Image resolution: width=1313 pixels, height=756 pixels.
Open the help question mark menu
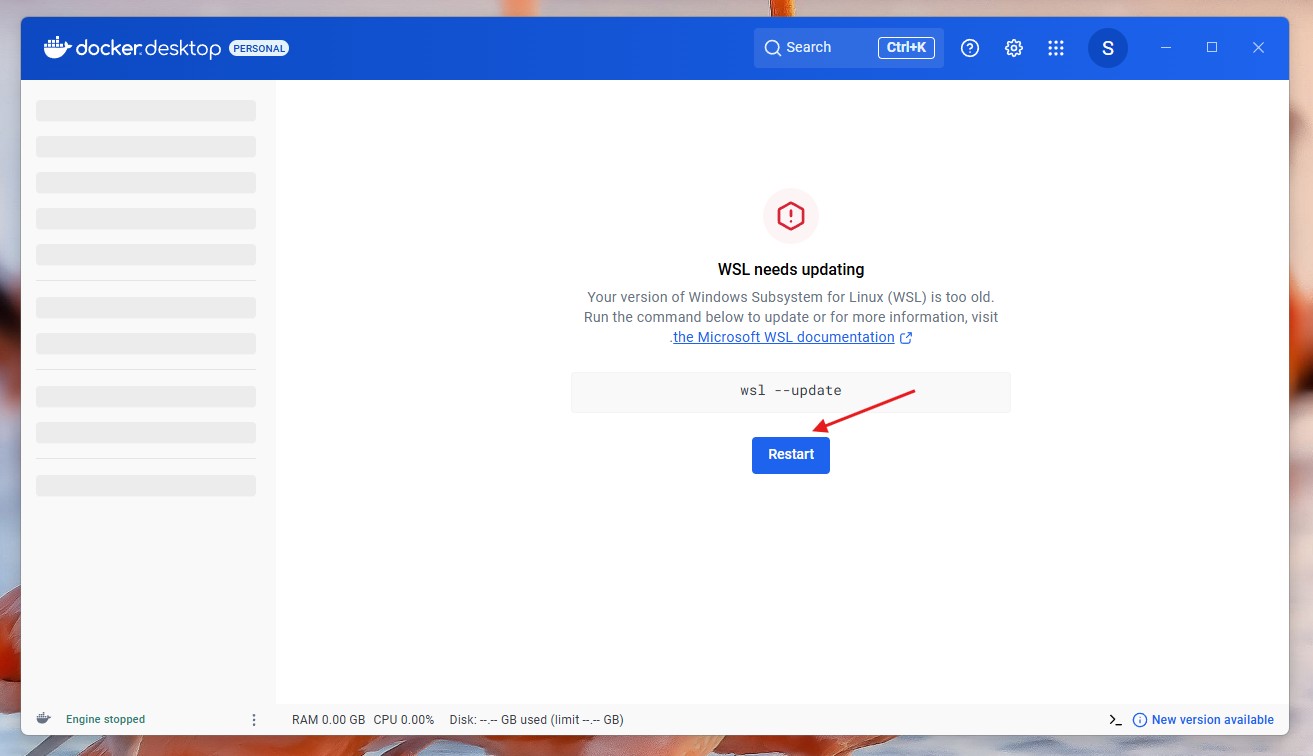tap(969, 48)
